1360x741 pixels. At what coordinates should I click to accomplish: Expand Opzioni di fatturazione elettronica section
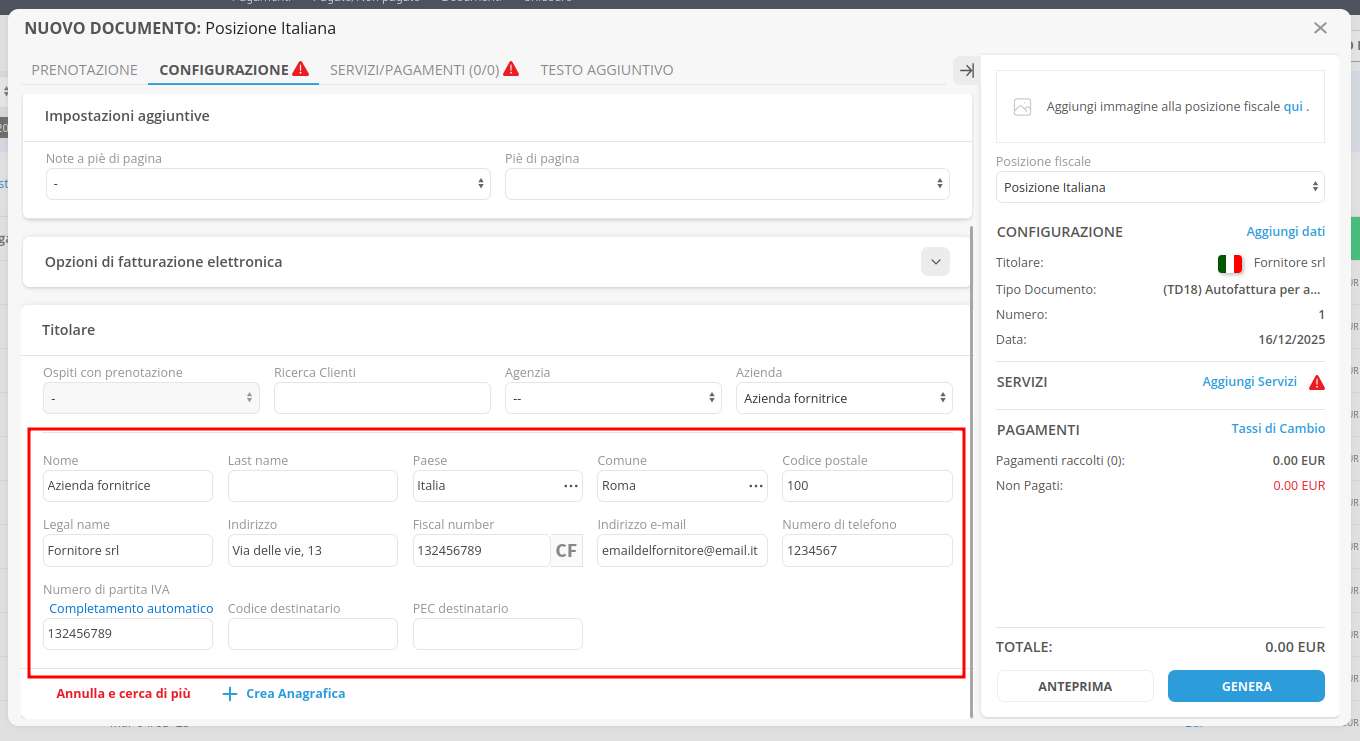(936, 262)
